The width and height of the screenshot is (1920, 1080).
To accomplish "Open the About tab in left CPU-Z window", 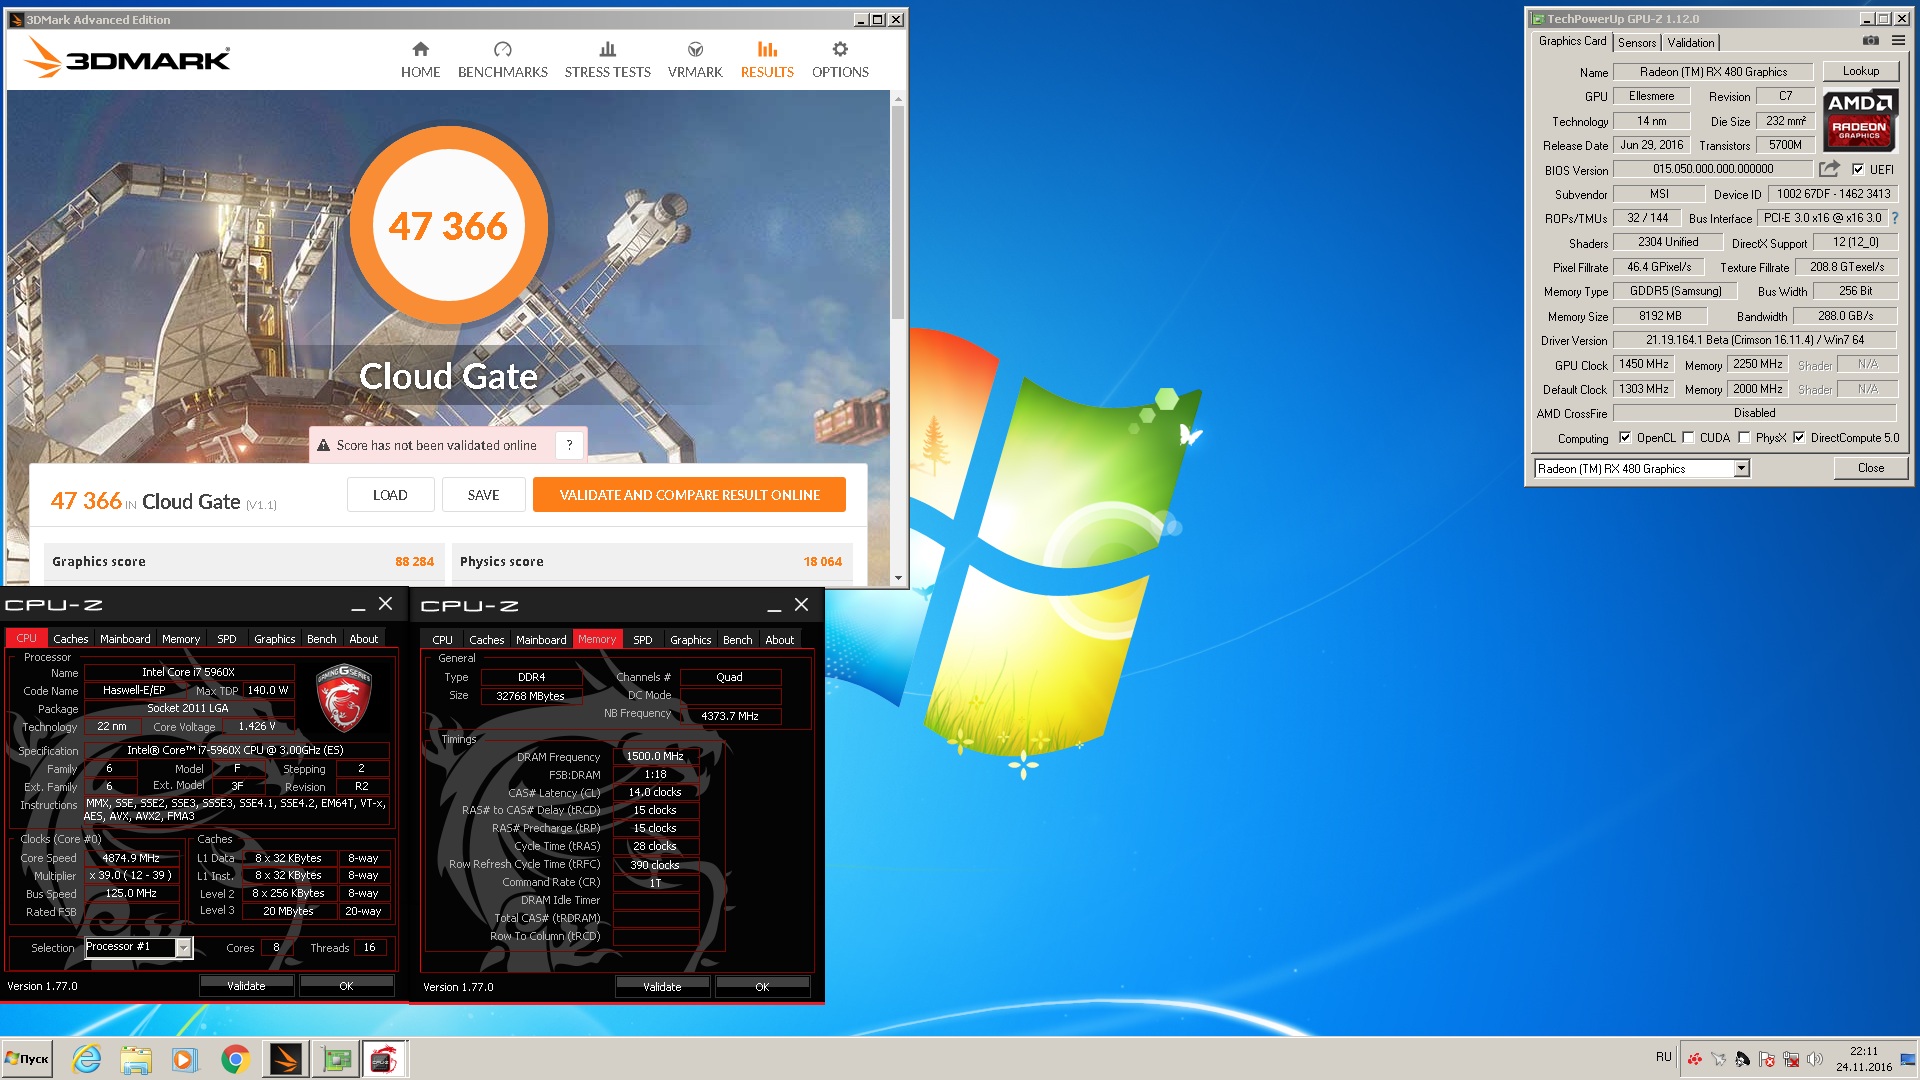I will point(364,639).
